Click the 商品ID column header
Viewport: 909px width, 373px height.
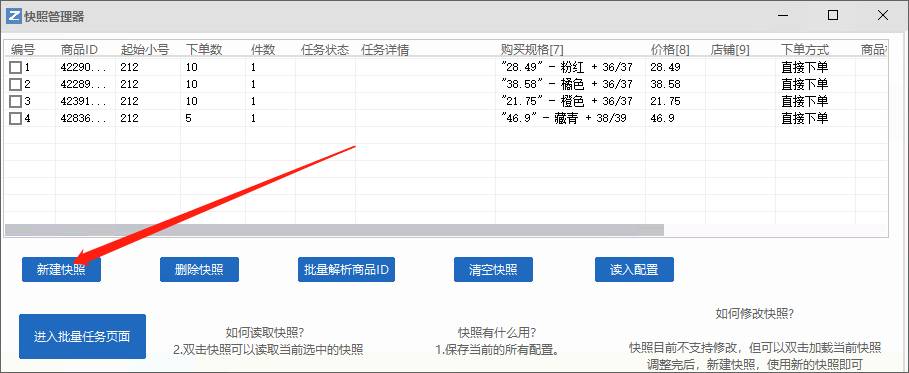point(79,50)
